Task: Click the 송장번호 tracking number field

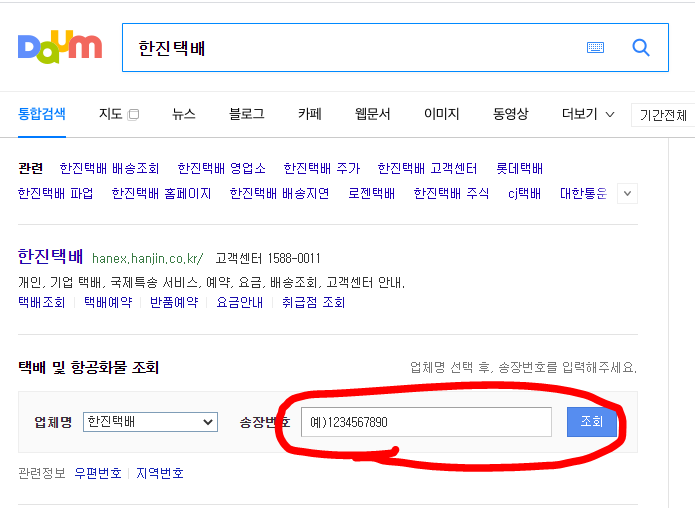Action: tap(426, 422)
